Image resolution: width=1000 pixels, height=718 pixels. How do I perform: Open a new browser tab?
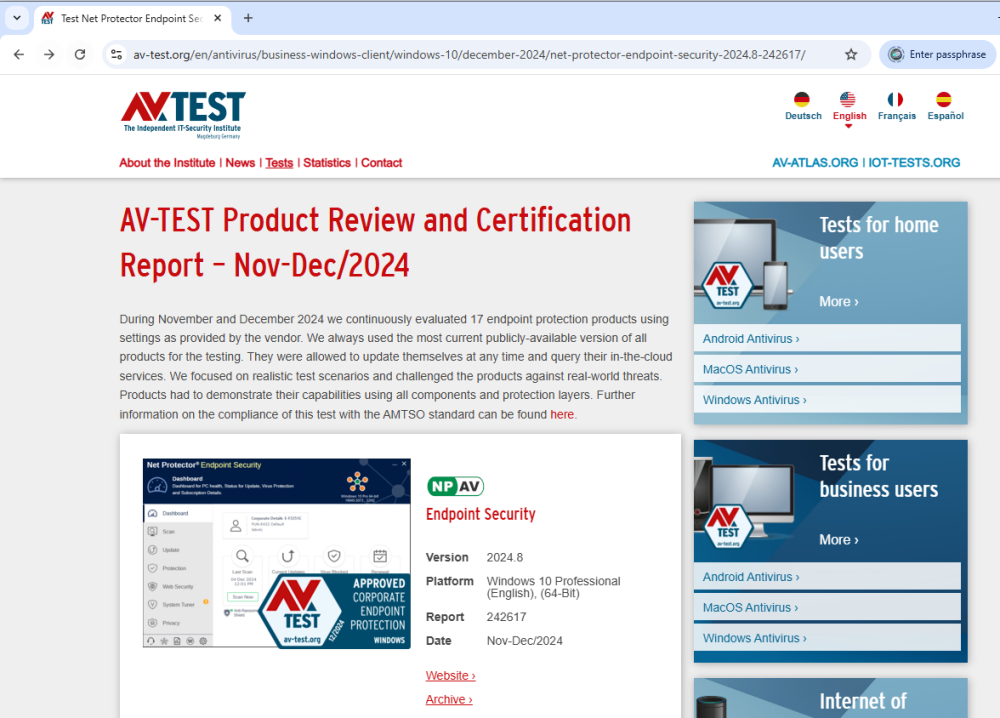coord(248,18)
